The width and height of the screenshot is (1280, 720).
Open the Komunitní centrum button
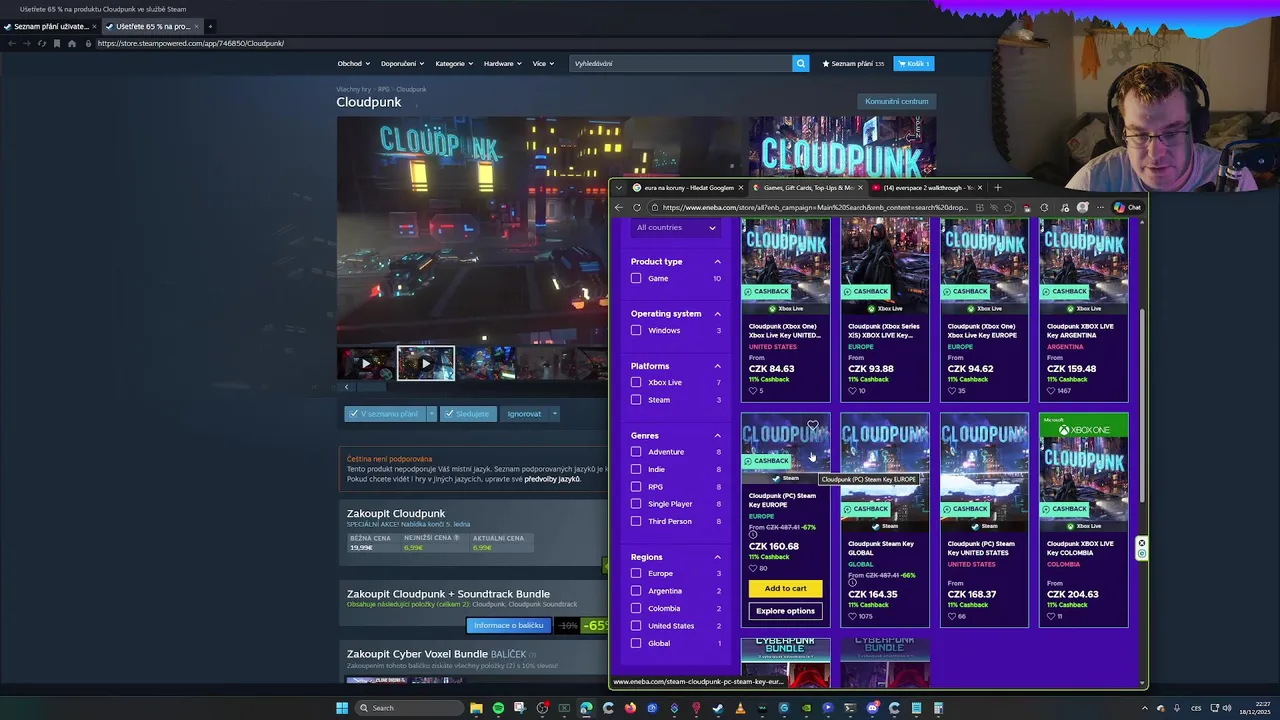[x=896, y=101]
